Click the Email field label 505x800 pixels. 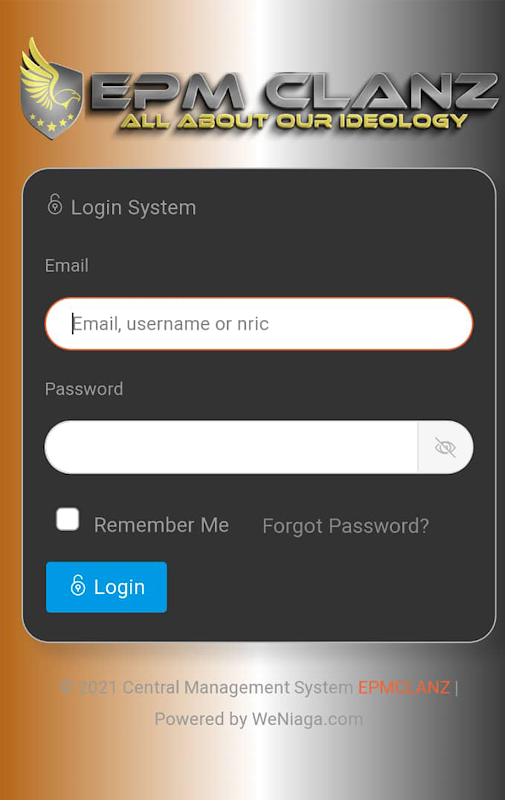(67, 265)
